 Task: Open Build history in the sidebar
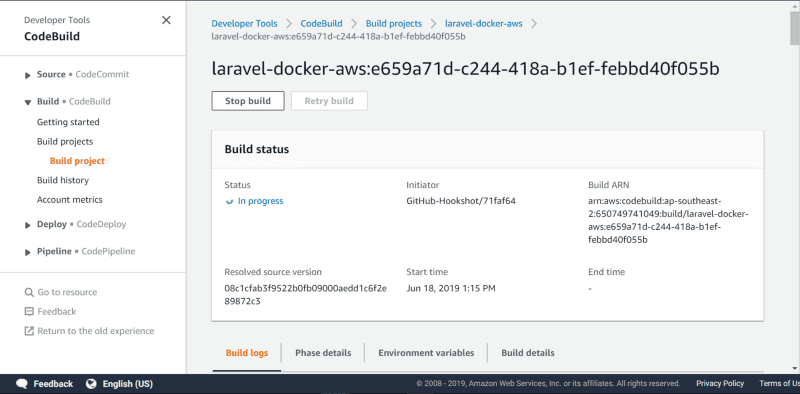(x=63, y=180)
